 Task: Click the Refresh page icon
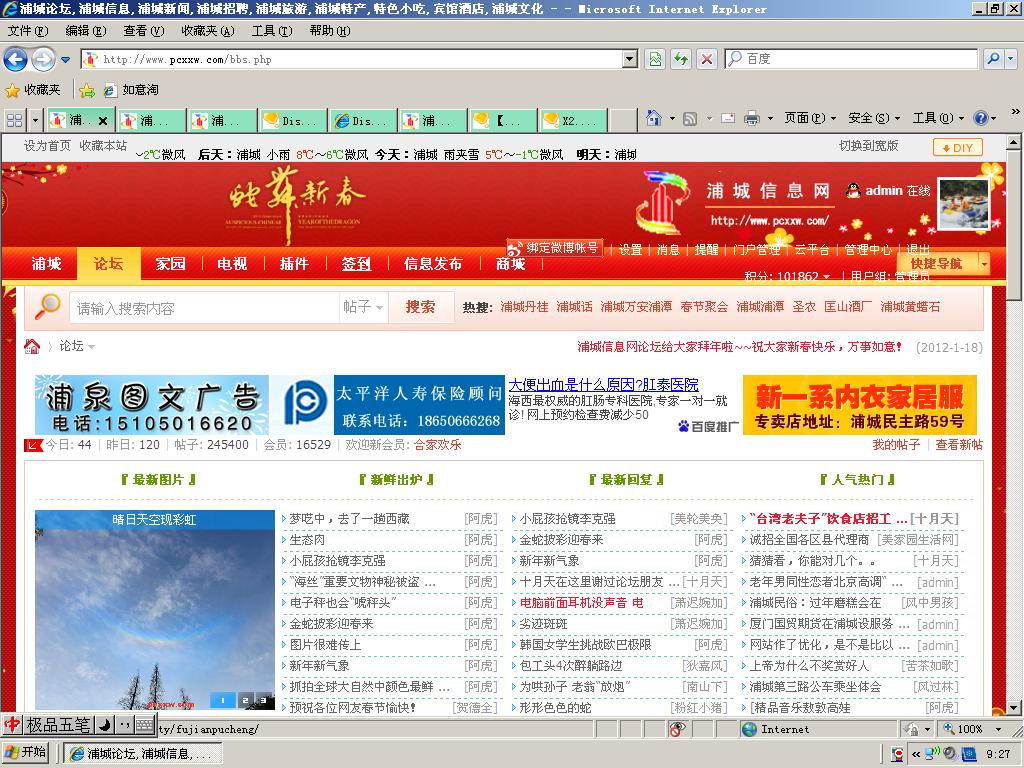click(x=681, y=60)
